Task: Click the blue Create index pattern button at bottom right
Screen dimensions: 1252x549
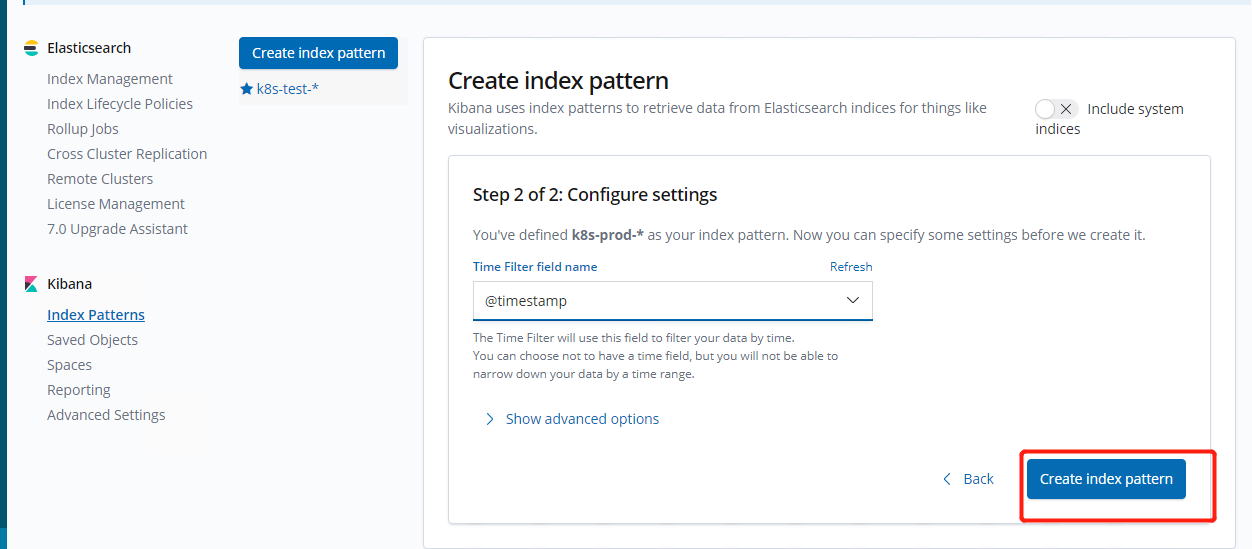Action: pos(1106,479)
